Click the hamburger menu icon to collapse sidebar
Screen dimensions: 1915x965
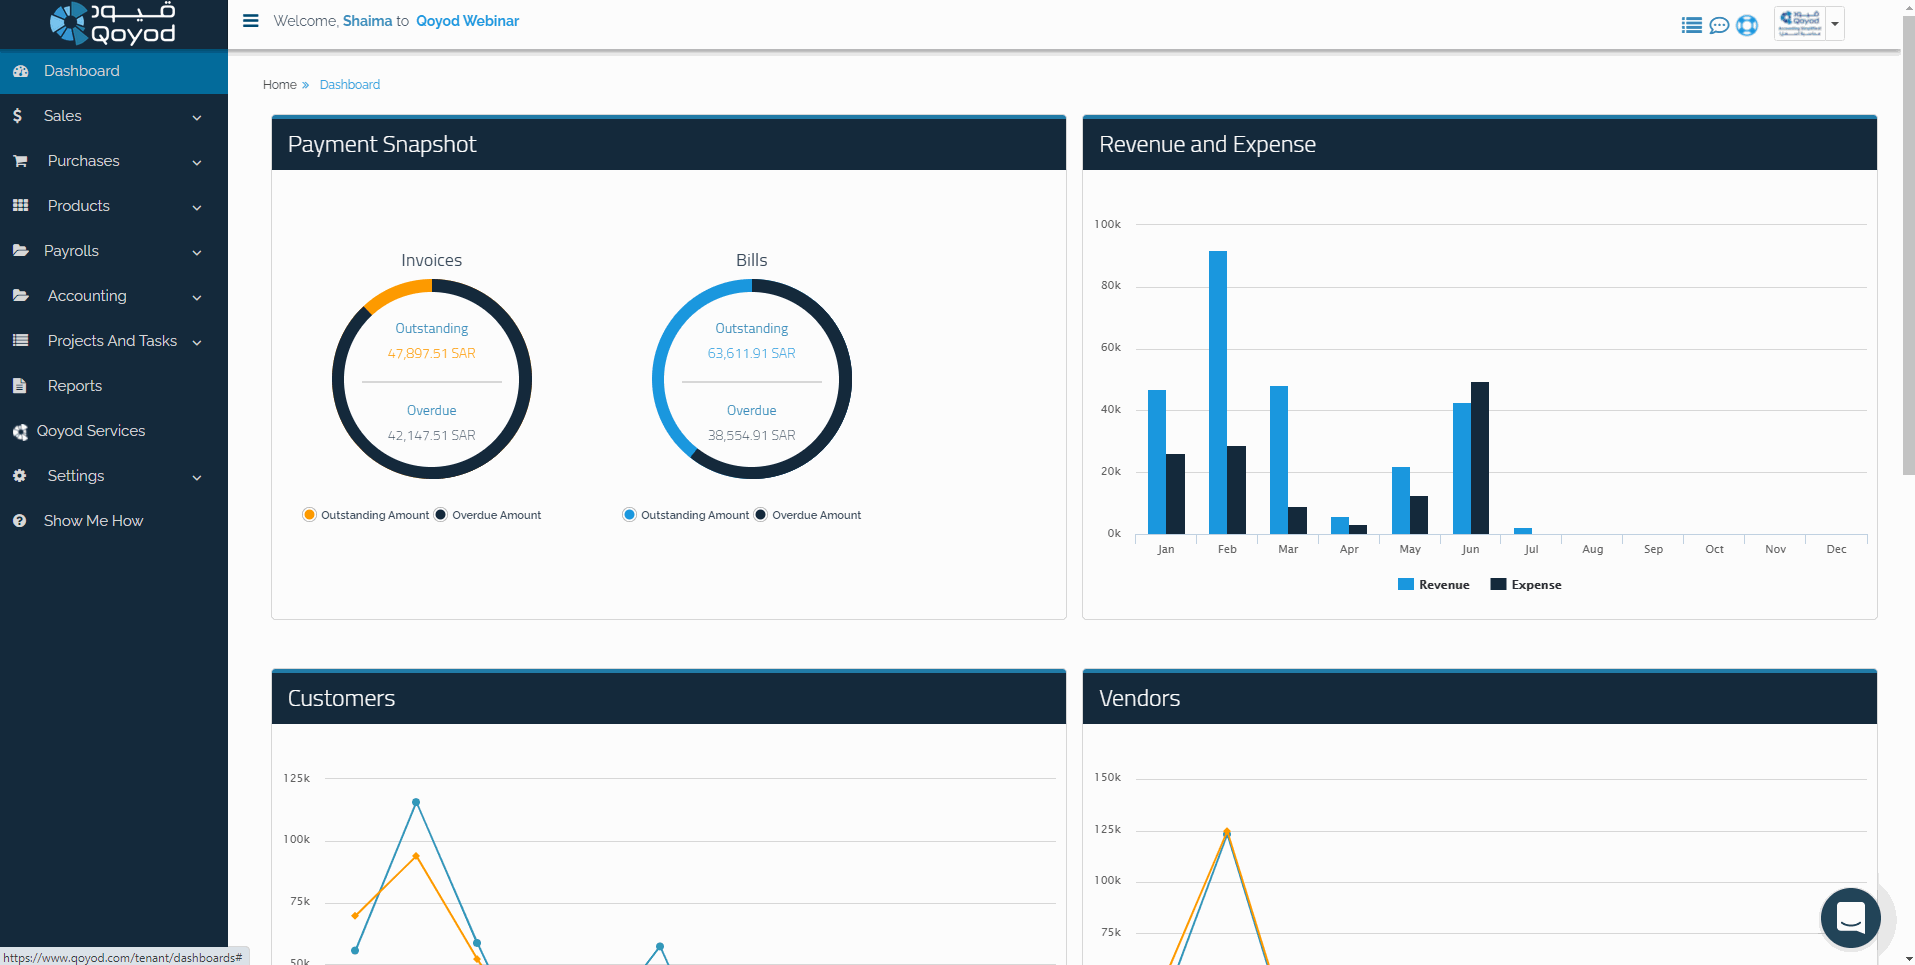coord(251,21)
